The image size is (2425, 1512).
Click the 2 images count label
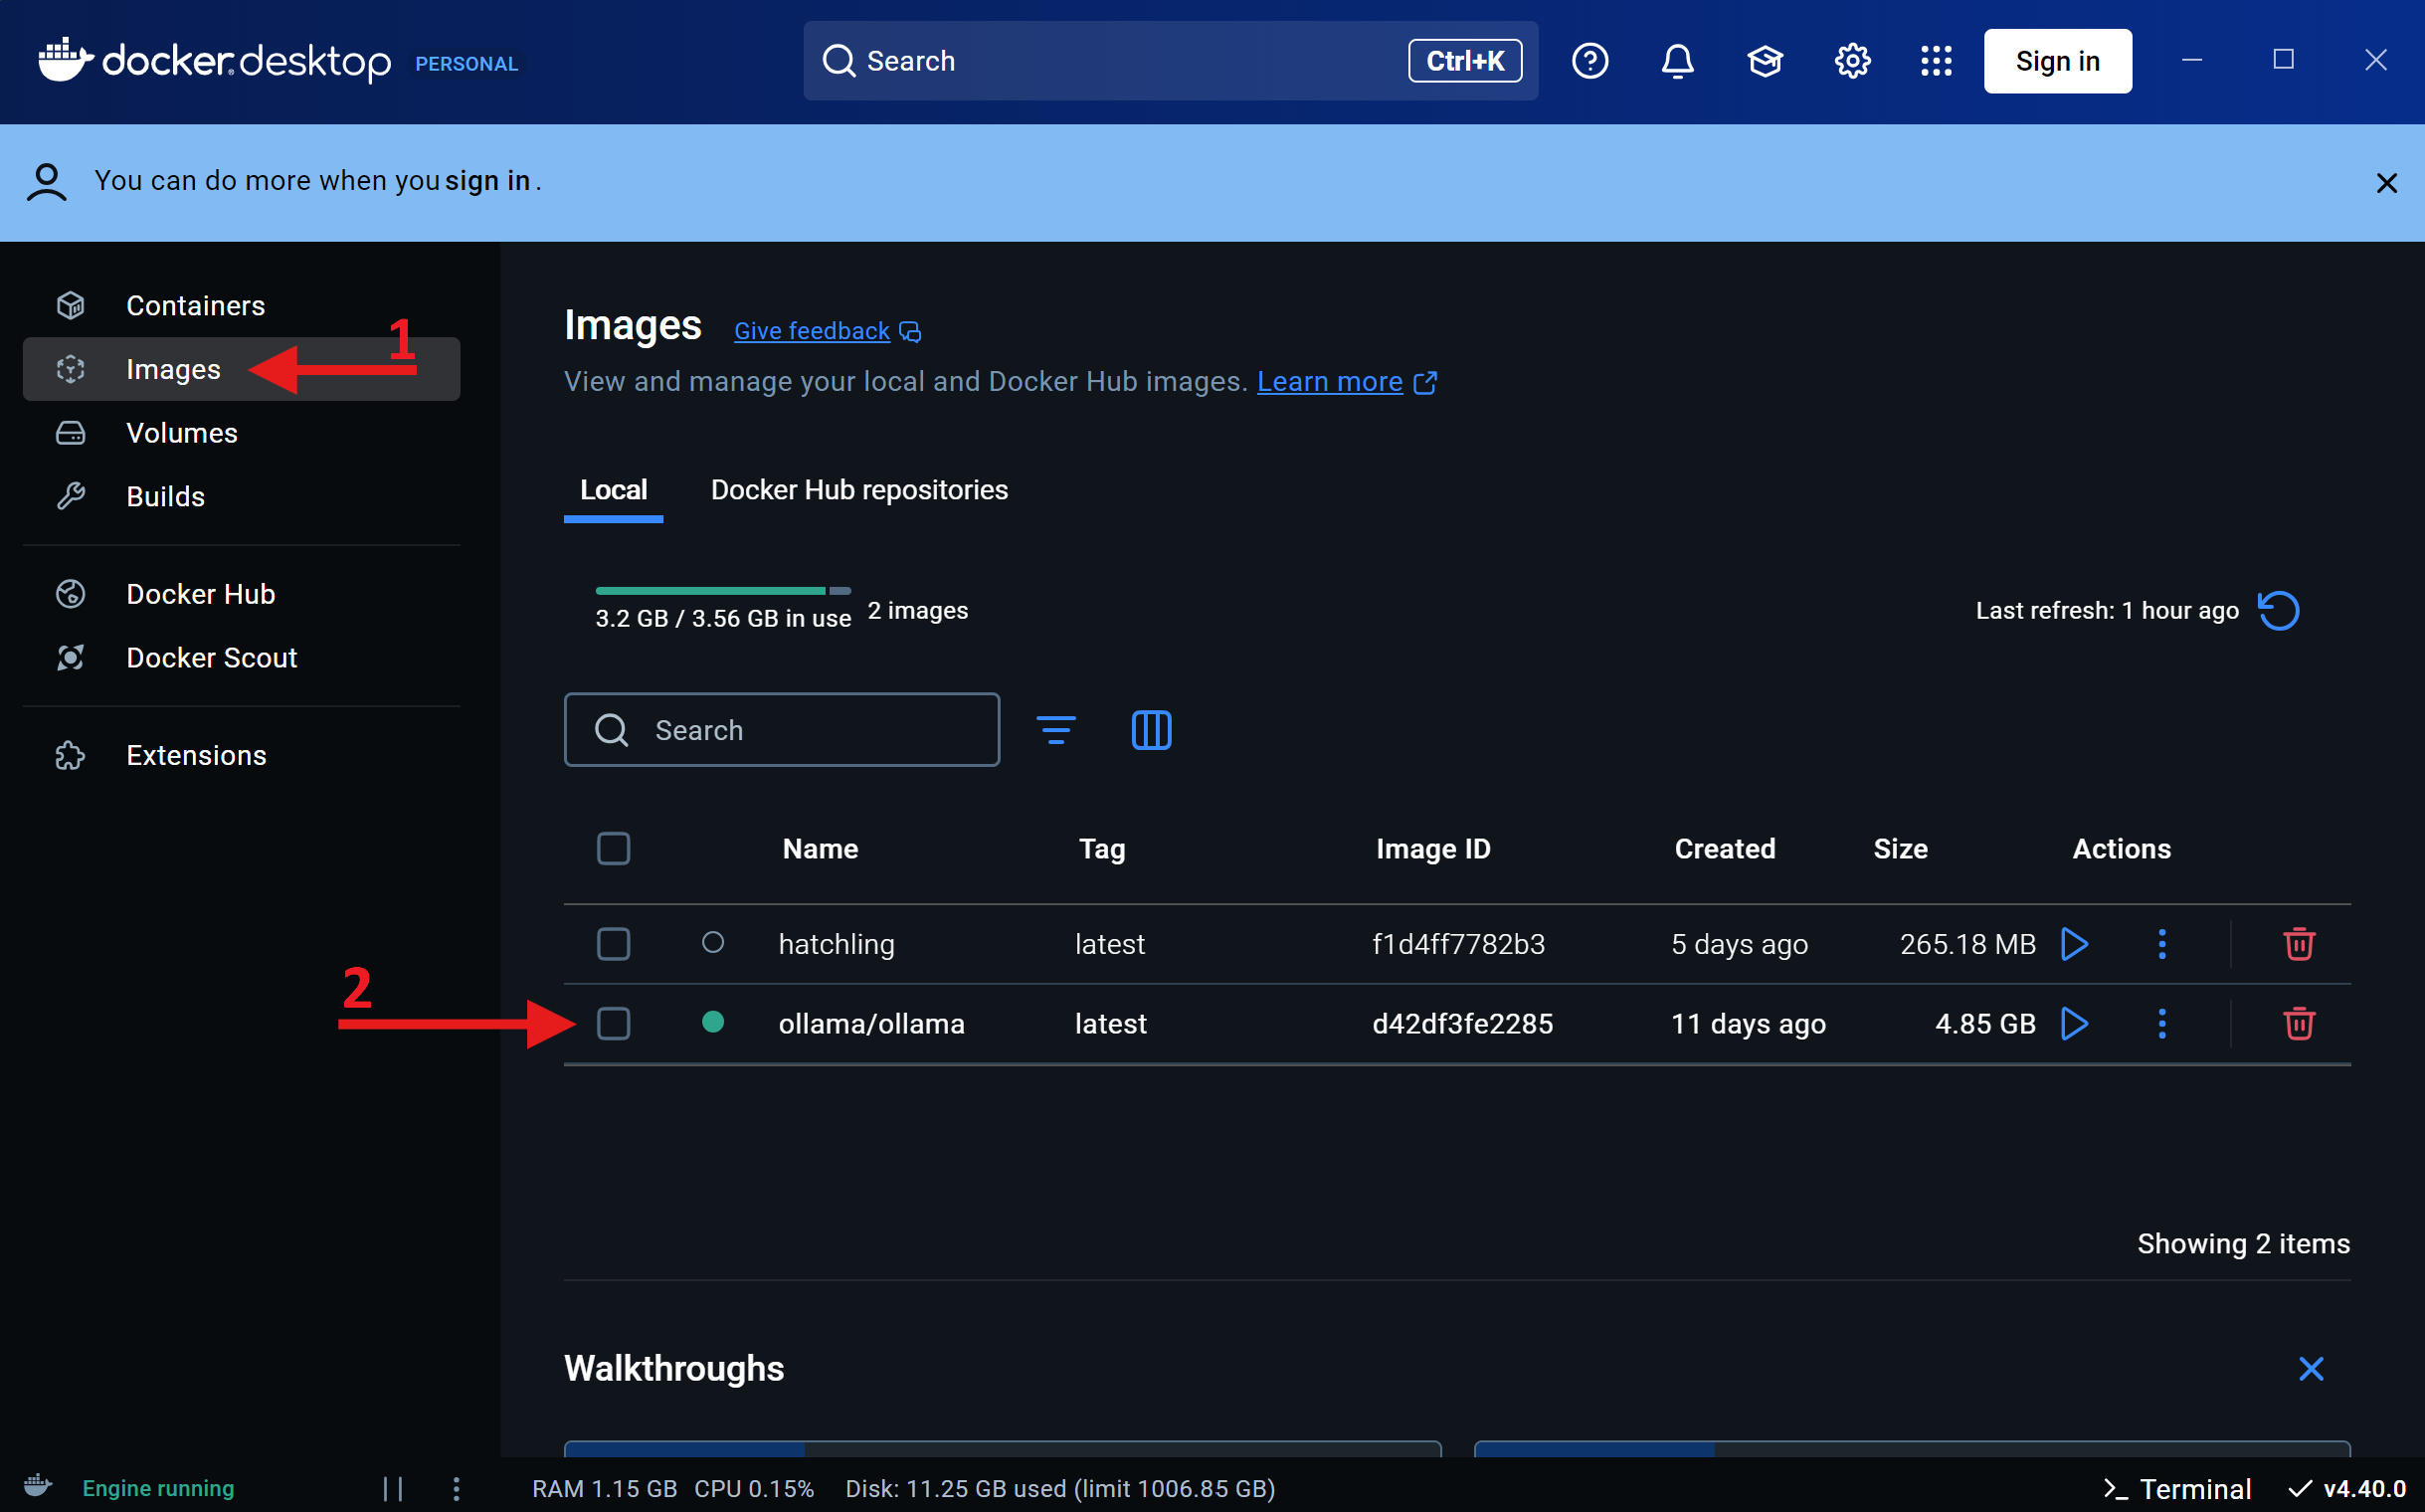point(917,611)
